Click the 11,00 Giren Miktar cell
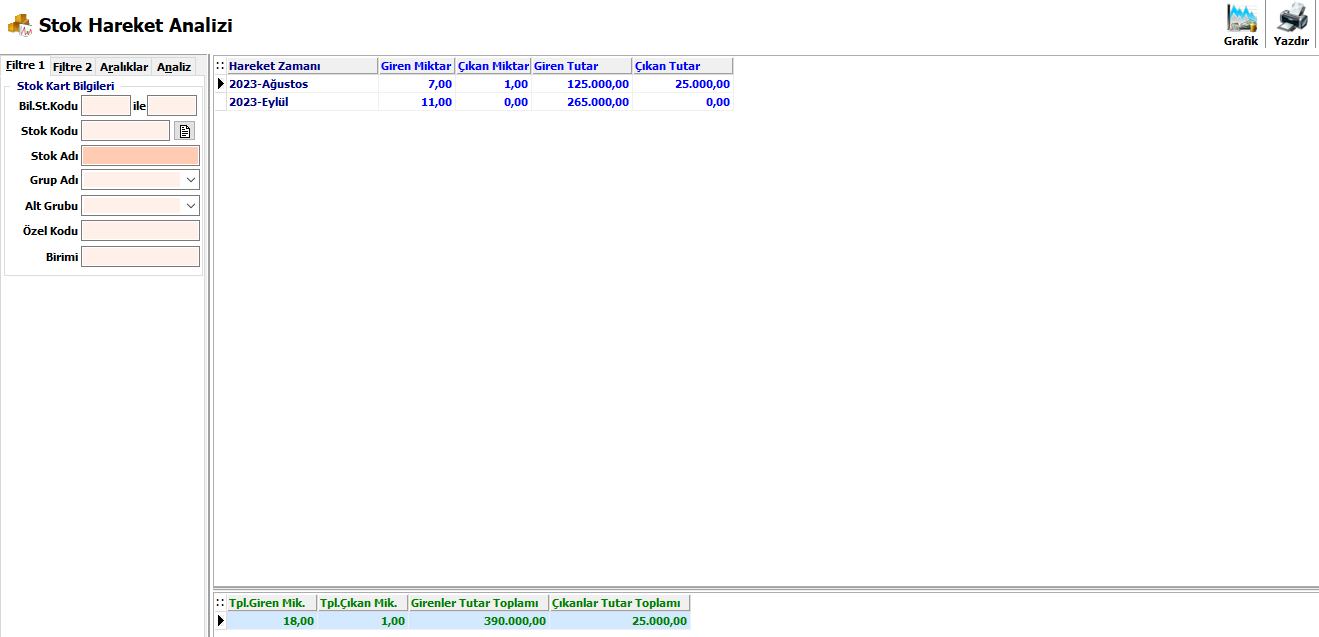Viewport: 1319px width, 637px height. (x=417, y=102)
